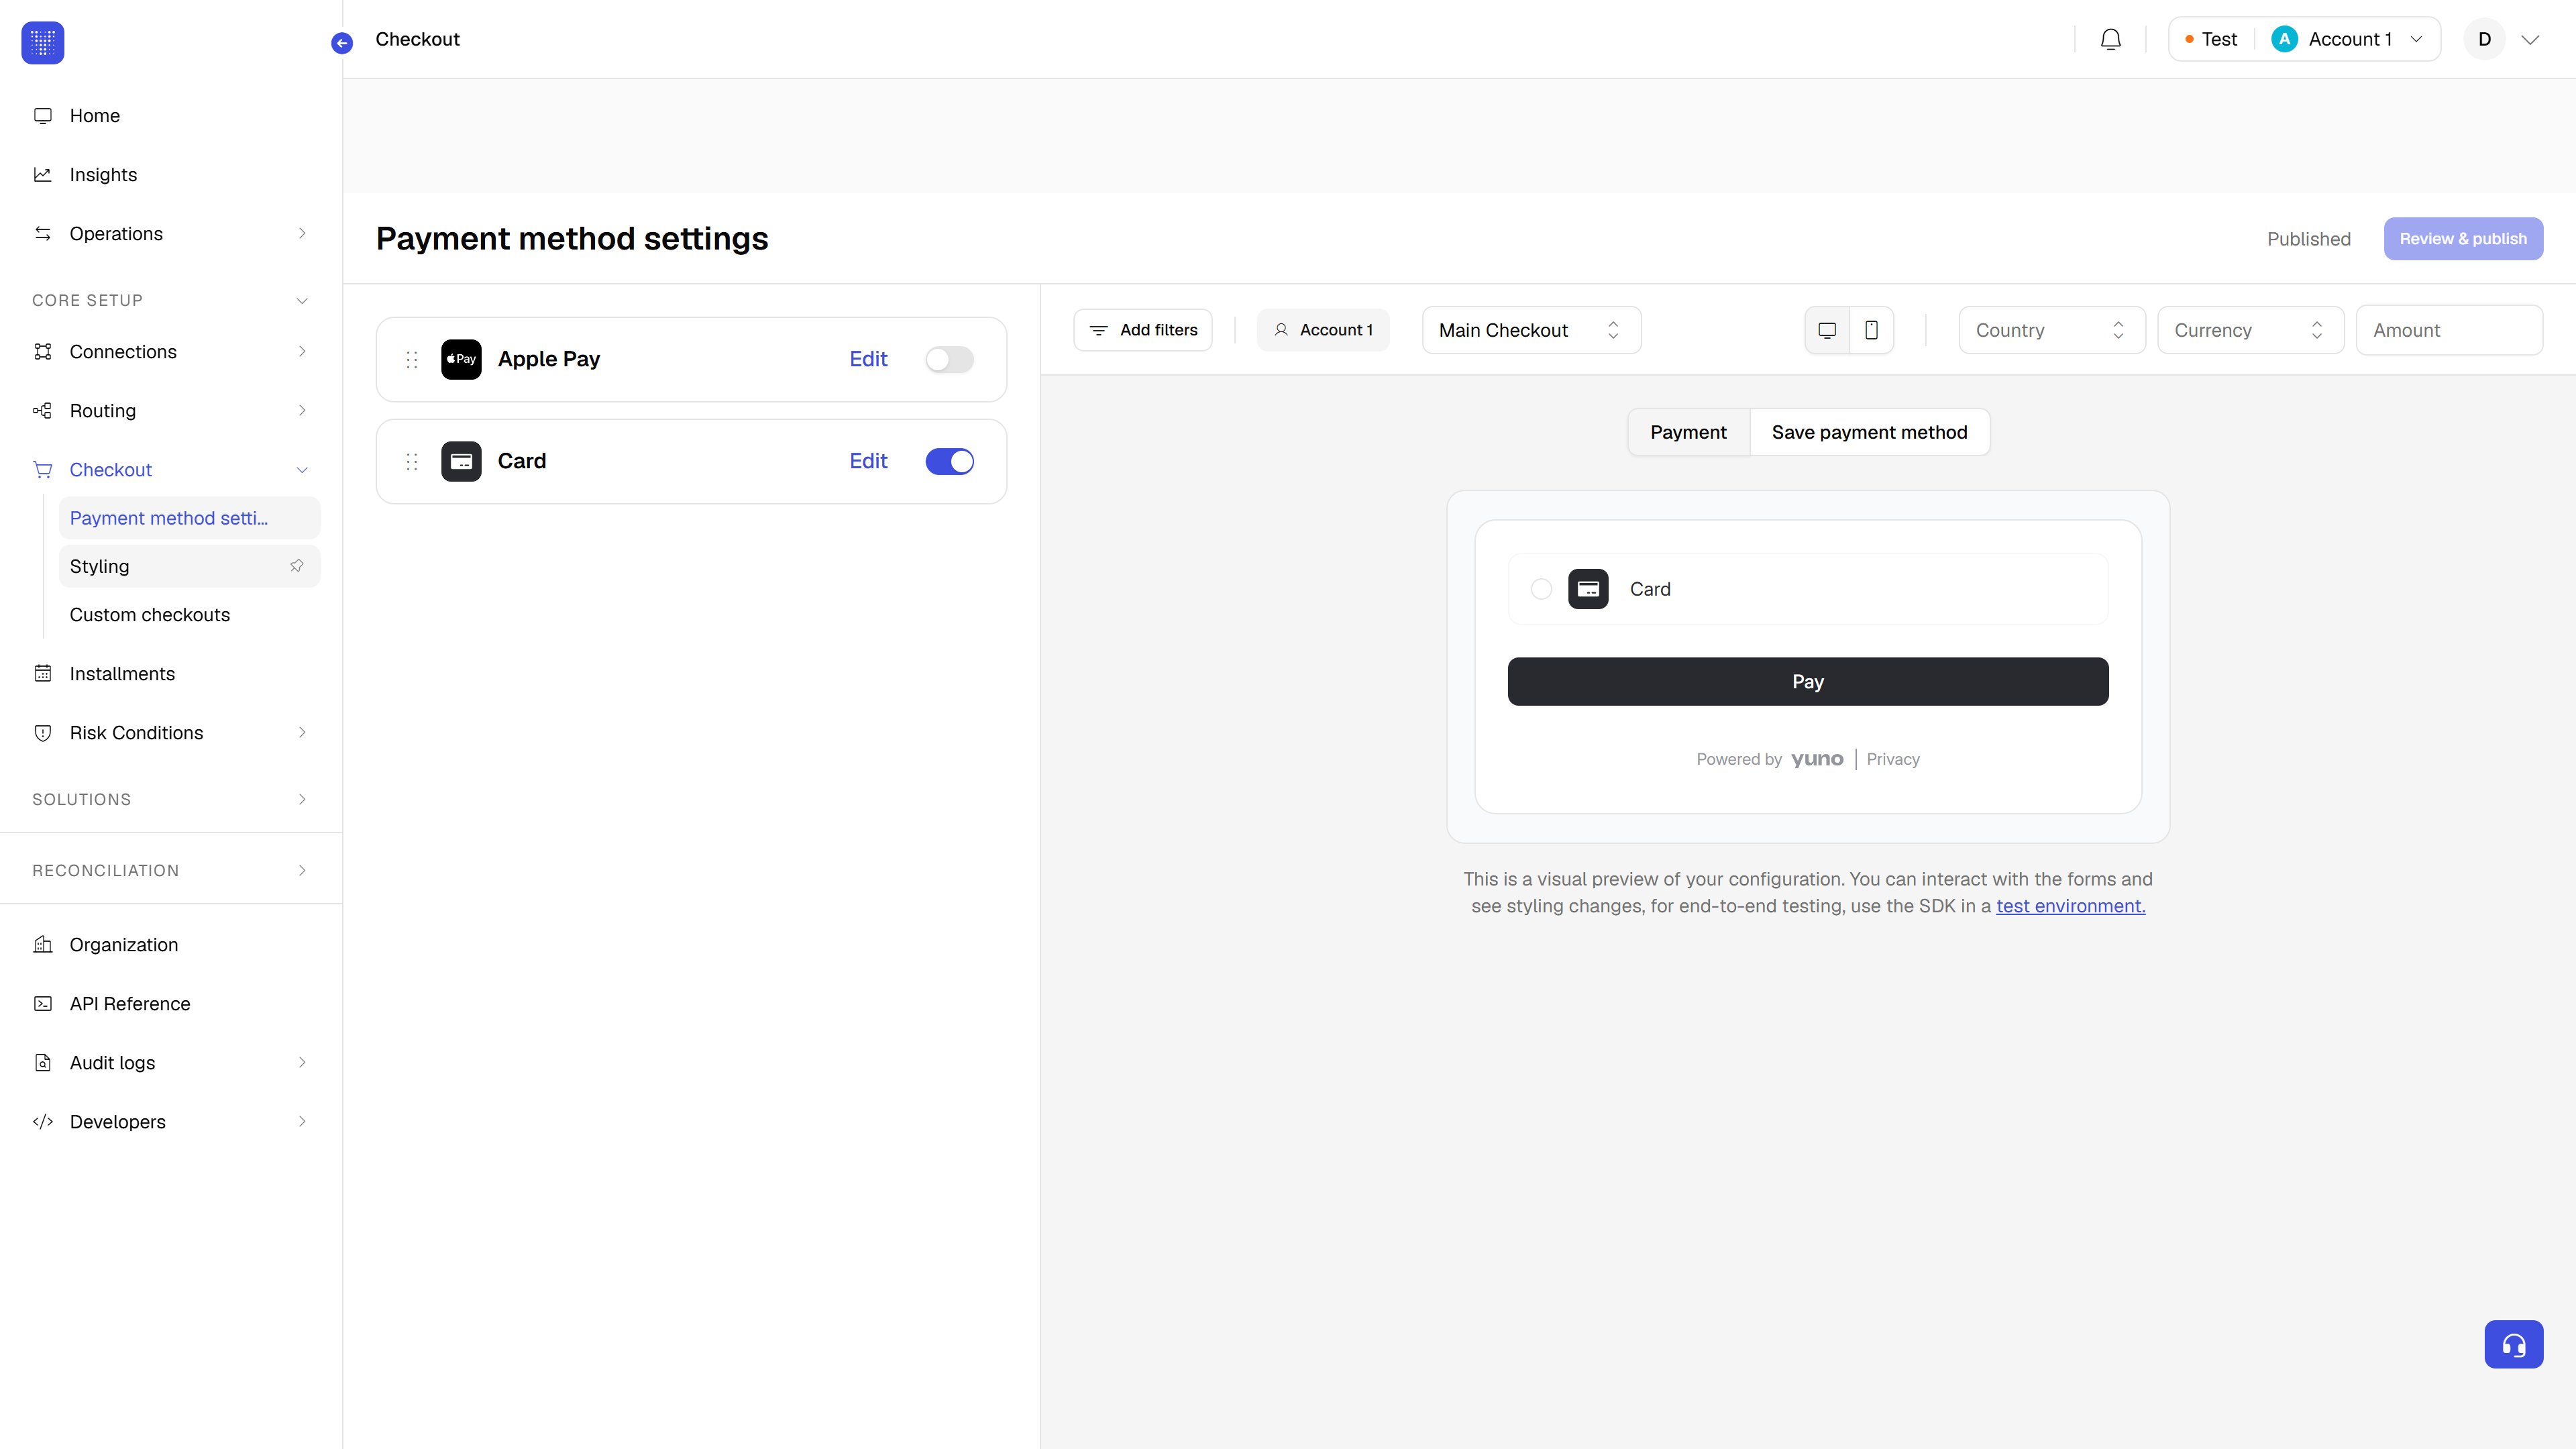Grab the Card row drag handle
This screenshot has height=1449, width=2576.
pos(412,462)
